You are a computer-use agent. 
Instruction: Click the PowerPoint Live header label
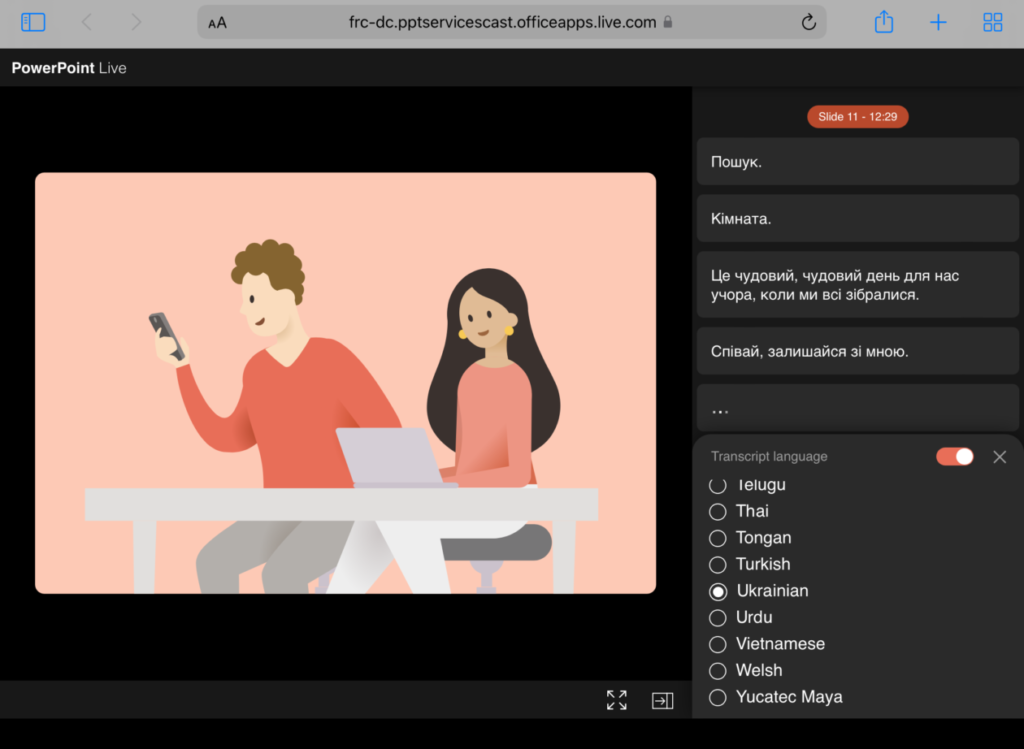(x=68, y=68)
